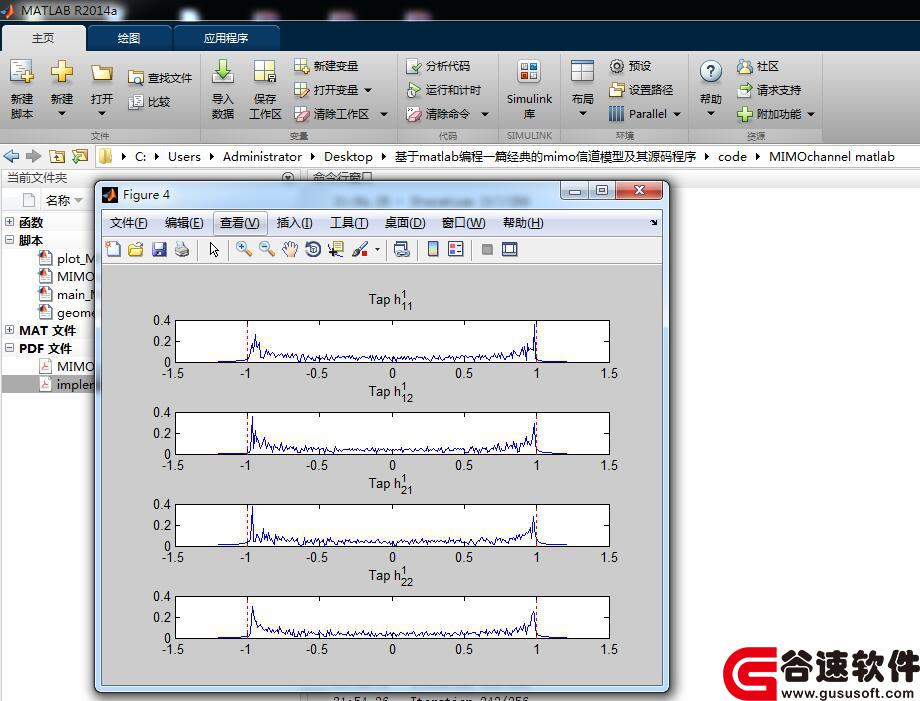The image size is (920, 701).
Task: Select the plot_M script file
Action: 66,258
